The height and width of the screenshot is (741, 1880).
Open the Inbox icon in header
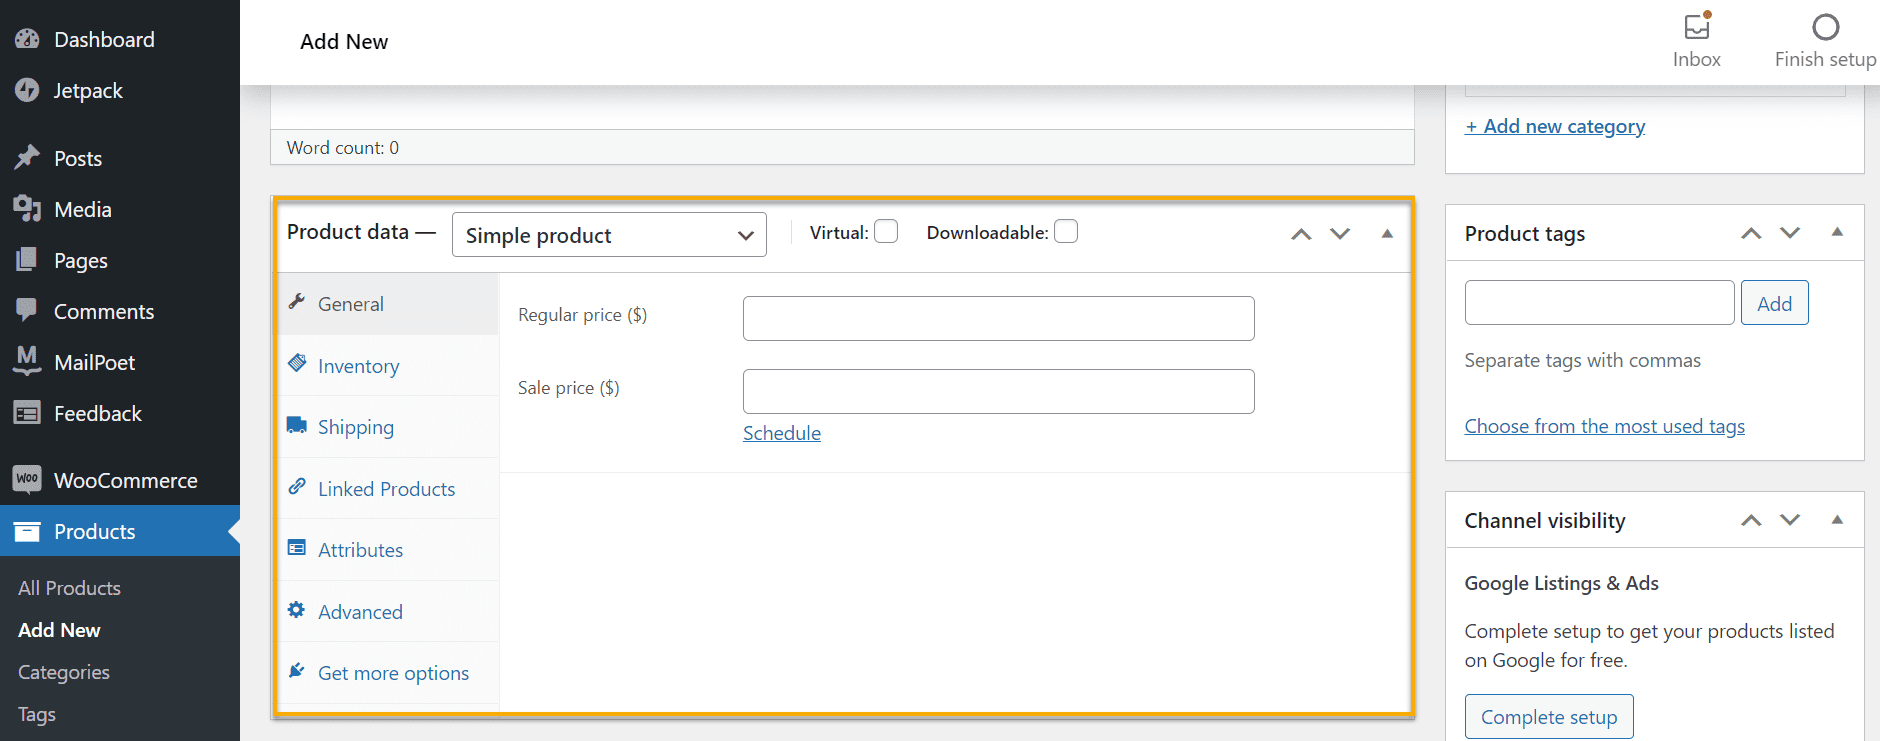point(1697,26)
